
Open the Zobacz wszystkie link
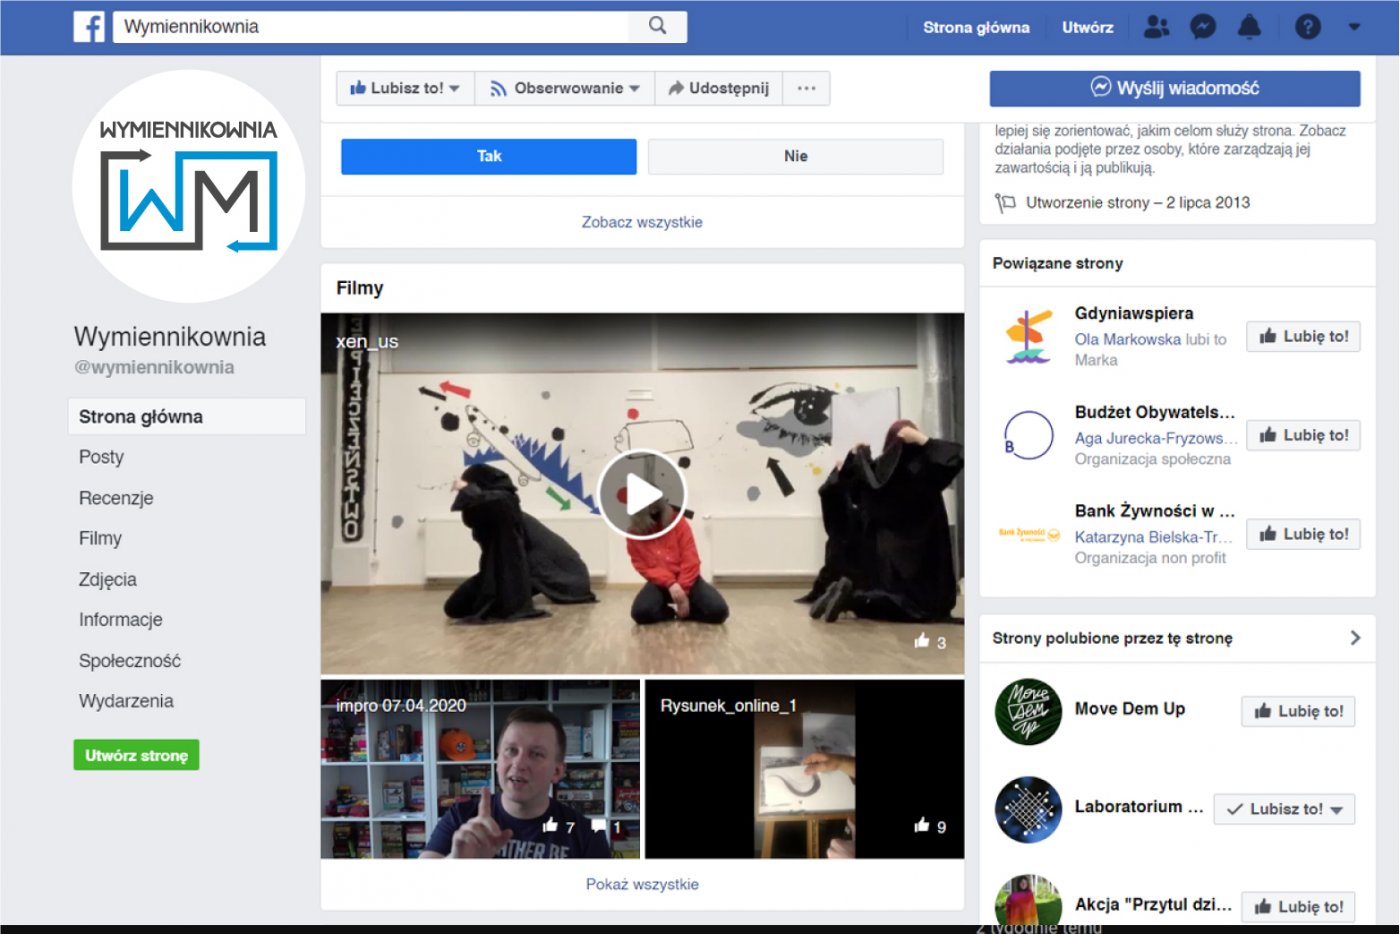pyautogui.click(x=642, y=222)
